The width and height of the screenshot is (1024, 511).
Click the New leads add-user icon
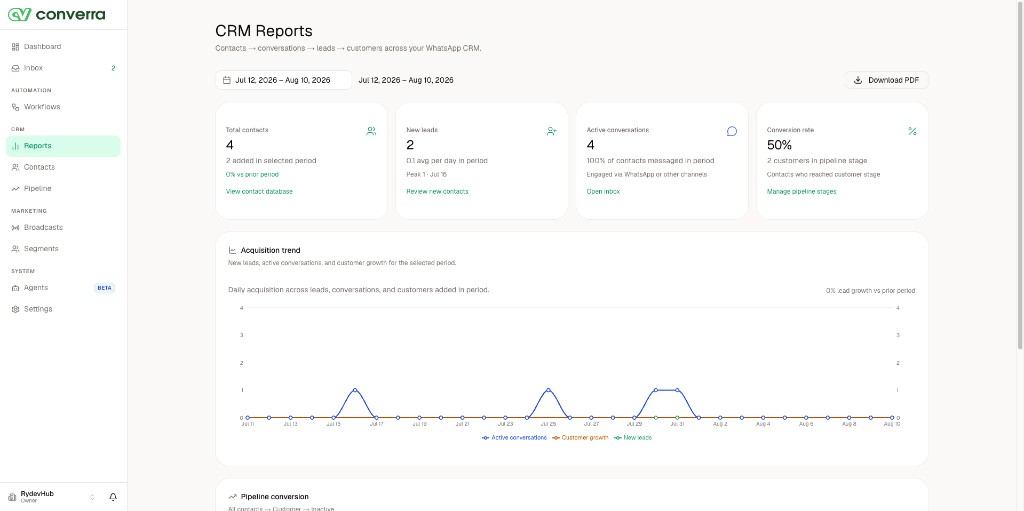tap(552, 131)
